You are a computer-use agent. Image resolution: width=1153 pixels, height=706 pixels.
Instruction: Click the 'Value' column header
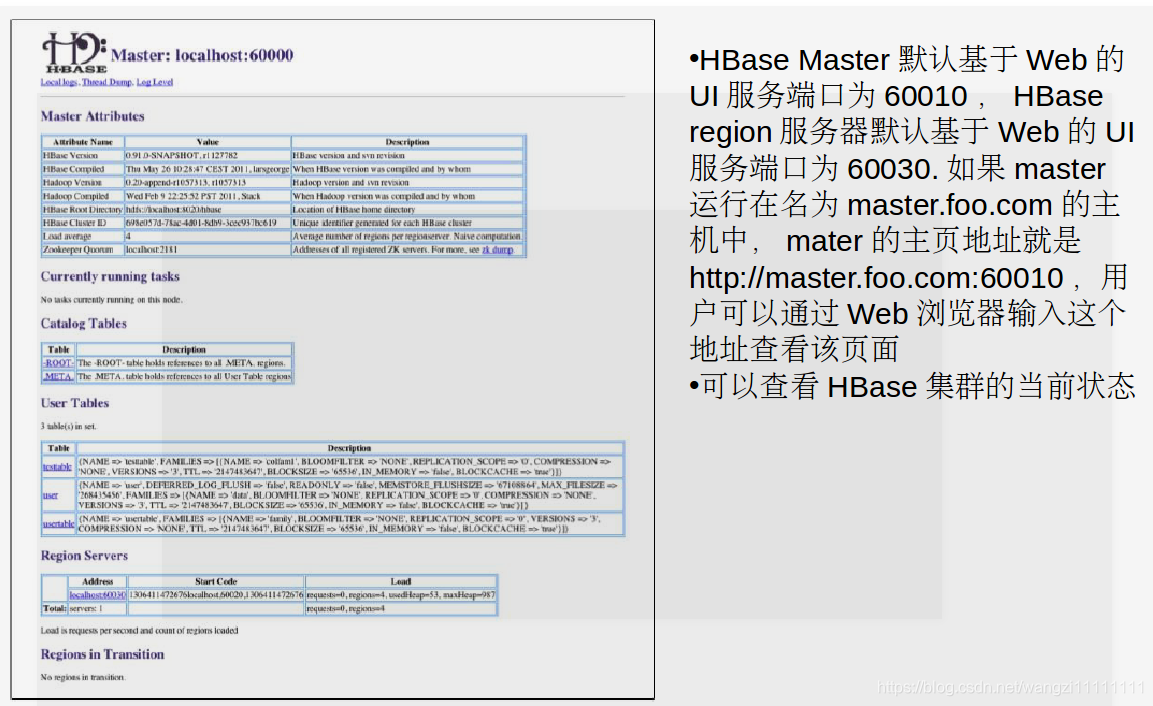pyautogui.click(x=207, y=142)
